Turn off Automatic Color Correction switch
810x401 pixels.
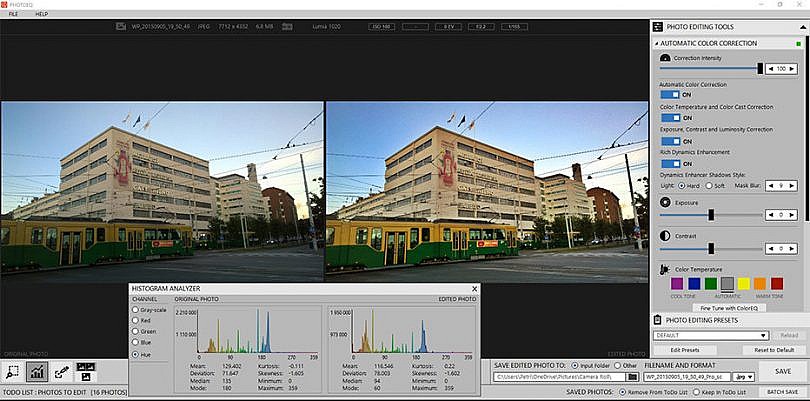671,95
